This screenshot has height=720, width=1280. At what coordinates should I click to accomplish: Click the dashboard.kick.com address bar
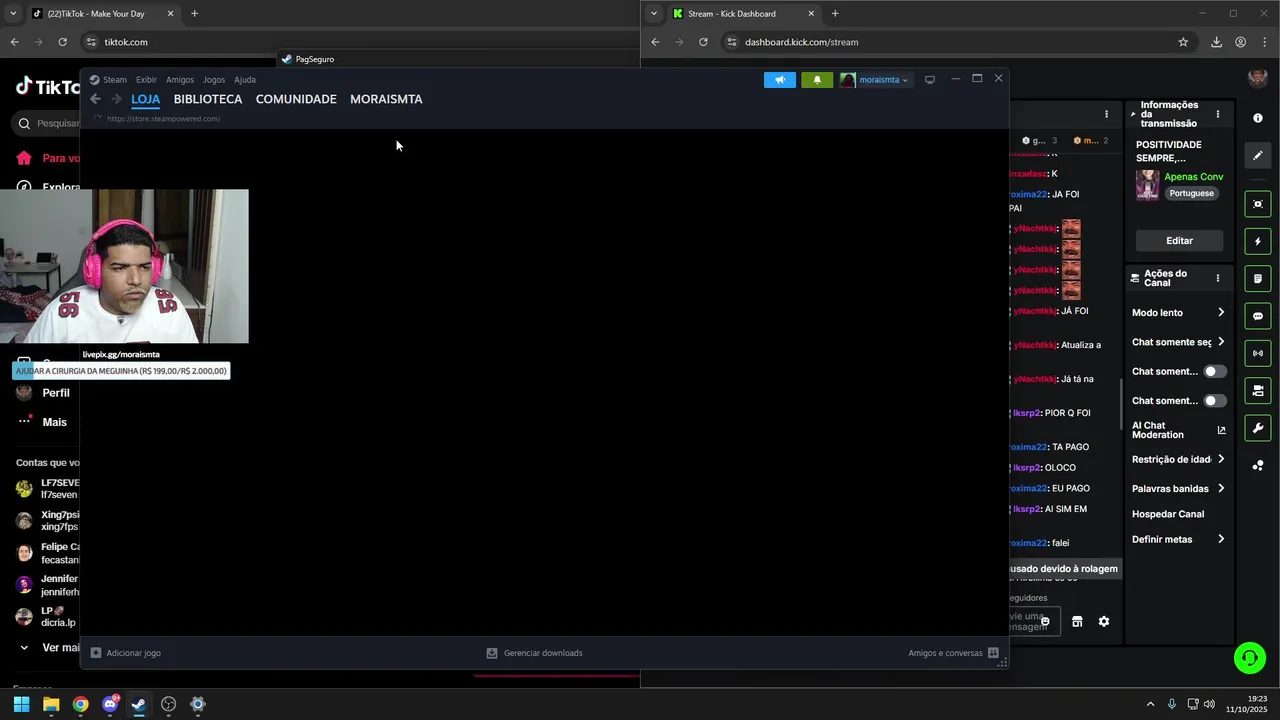click(950, 42)
